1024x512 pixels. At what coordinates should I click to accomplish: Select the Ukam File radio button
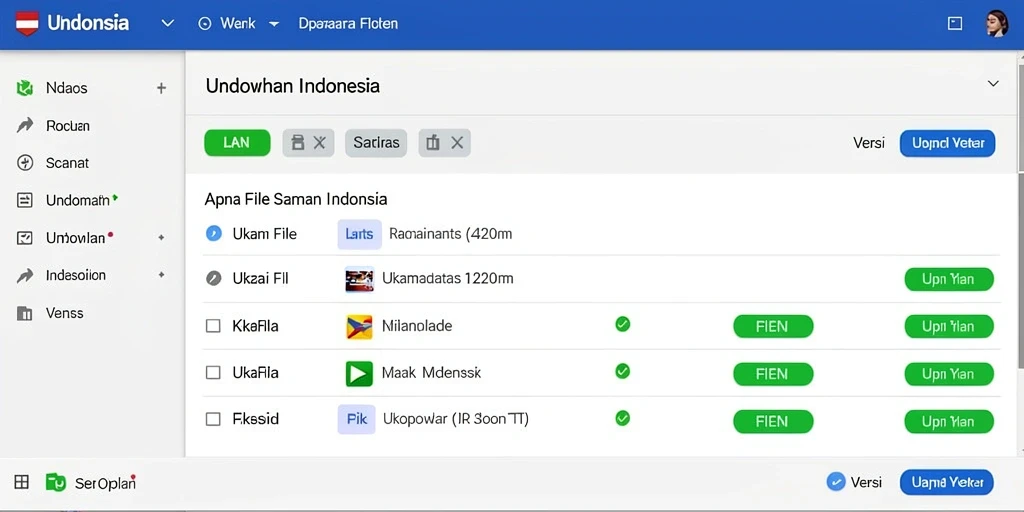point(214,233)
